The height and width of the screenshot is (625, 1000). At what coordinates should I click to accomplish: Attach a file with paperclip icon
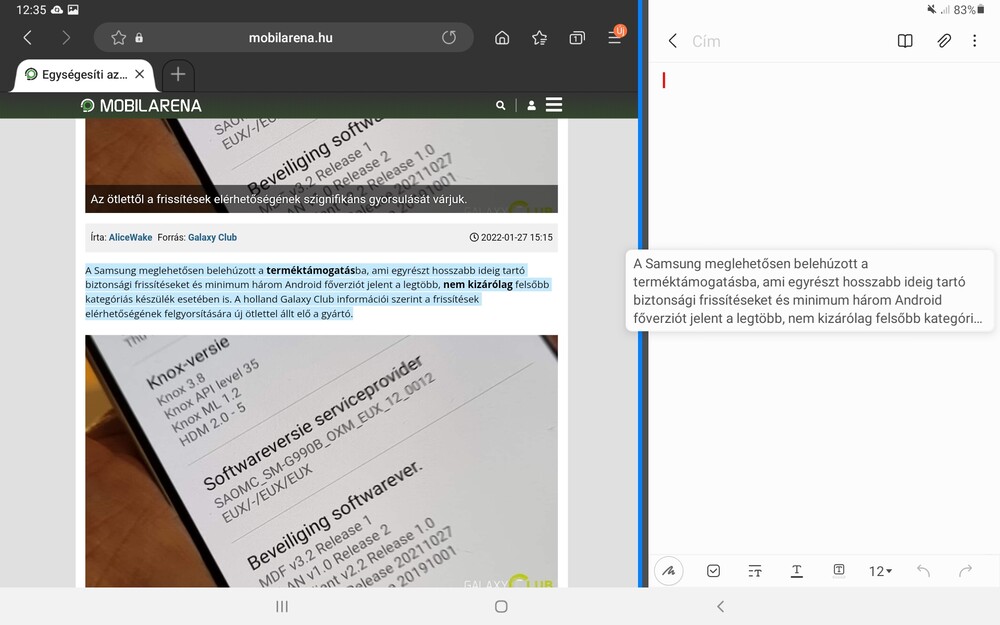(944, 41)
